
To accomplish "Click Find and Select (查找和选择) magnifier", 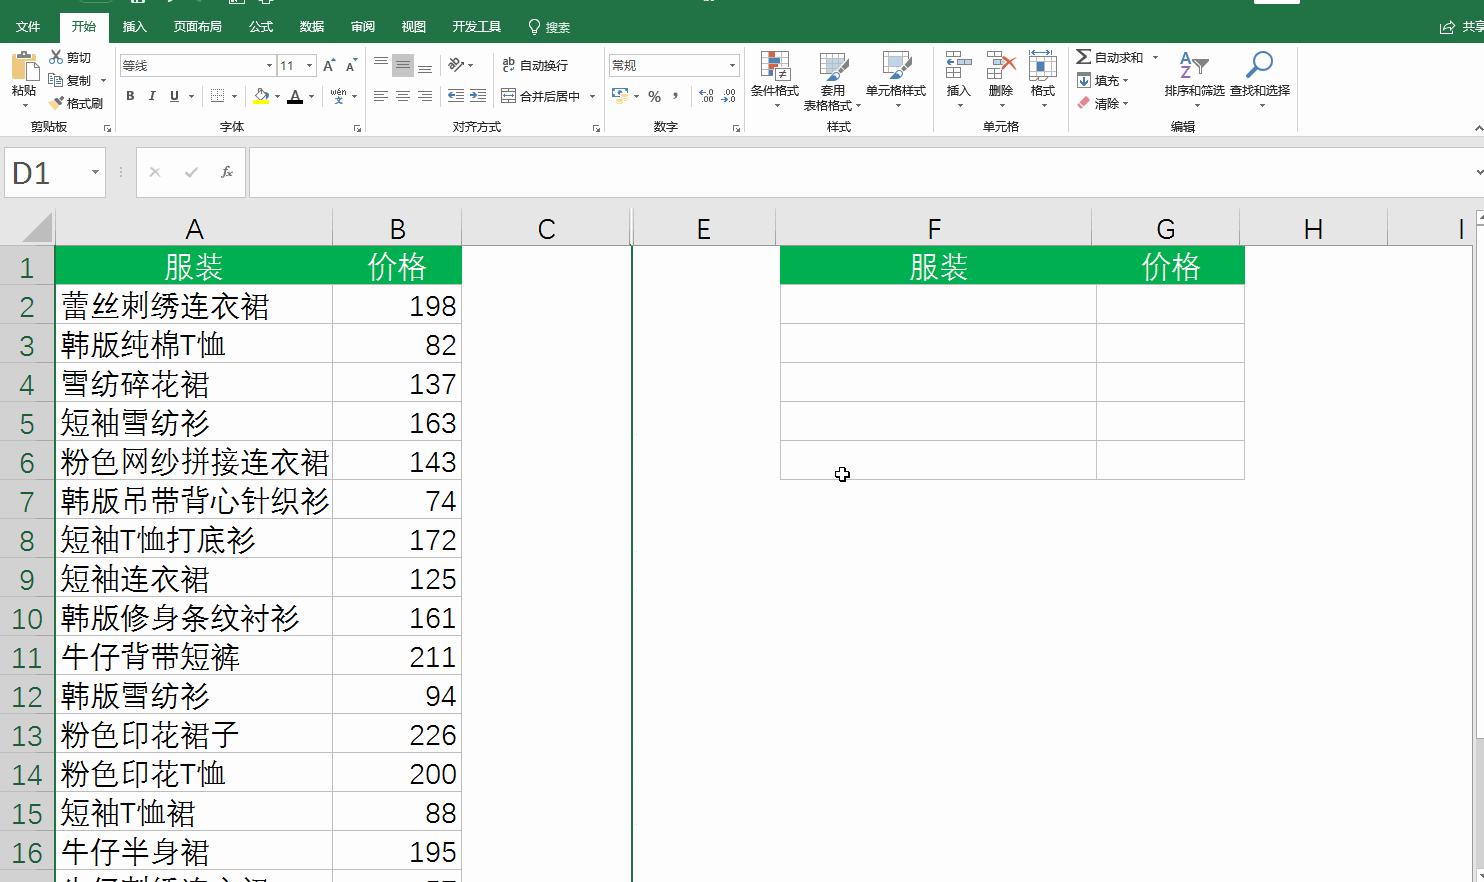I will click(1259, 67).
